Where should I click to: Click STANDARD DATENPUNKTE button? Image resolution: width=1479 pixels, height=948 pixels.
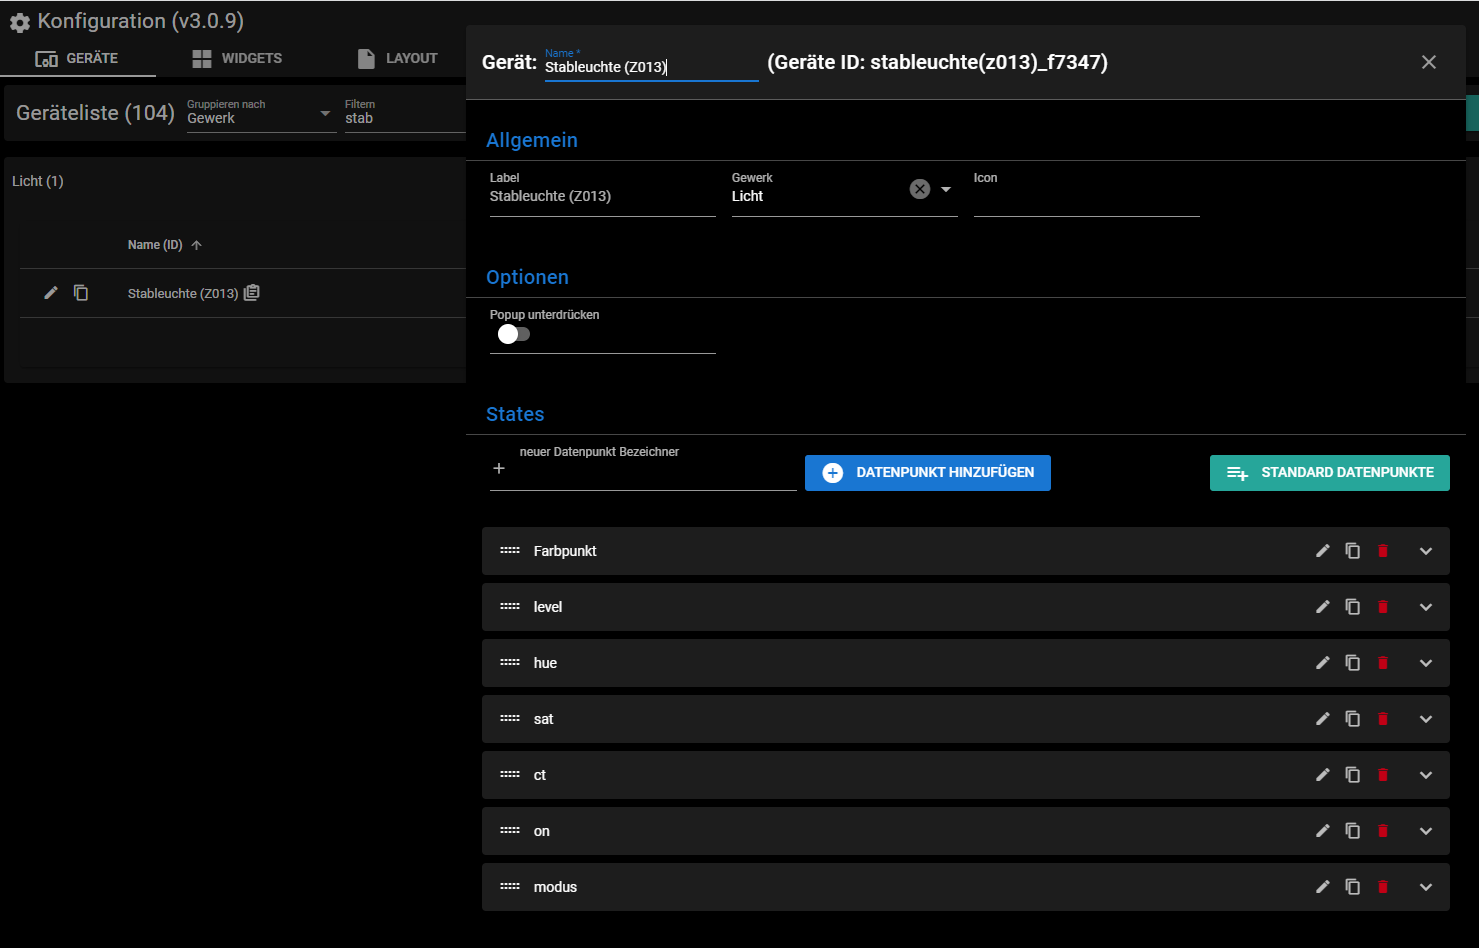click(x=1330, y=473)
